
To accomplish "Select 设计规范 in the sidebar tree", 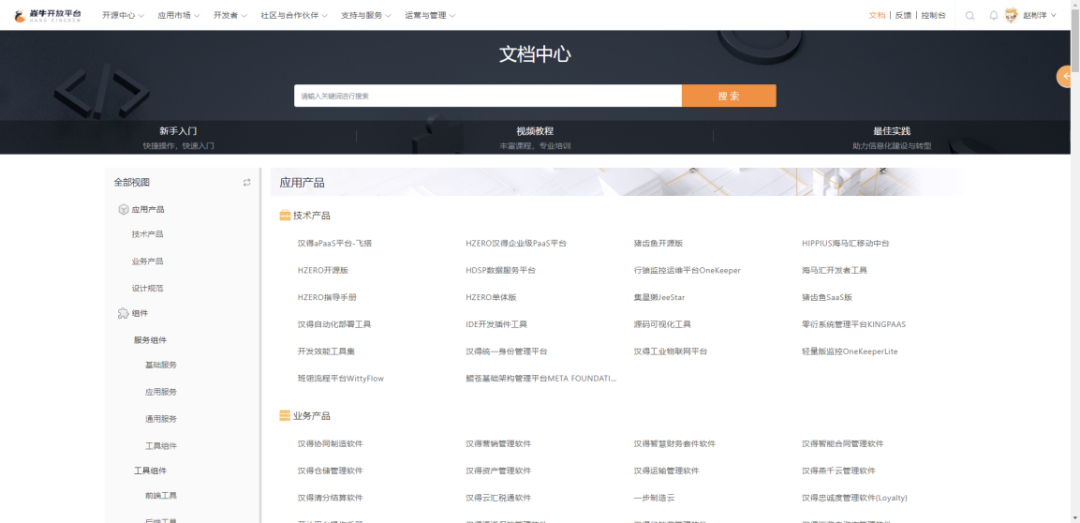I will pyautogui.click(x=147, y=289).
